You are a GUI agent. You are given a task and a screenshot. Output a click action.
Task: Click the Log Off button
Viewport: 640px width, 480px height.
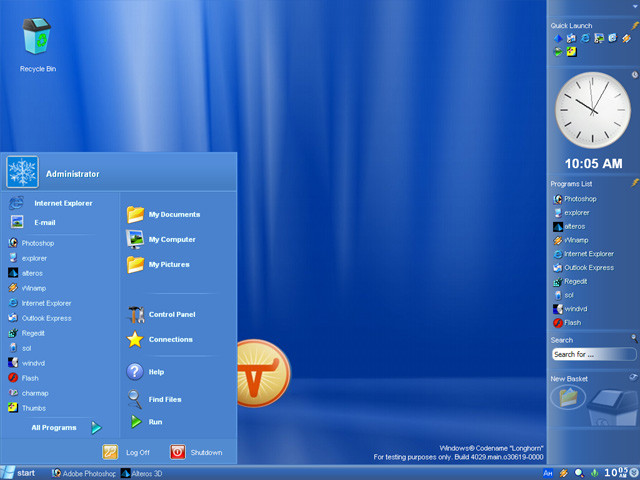point(126,452)
